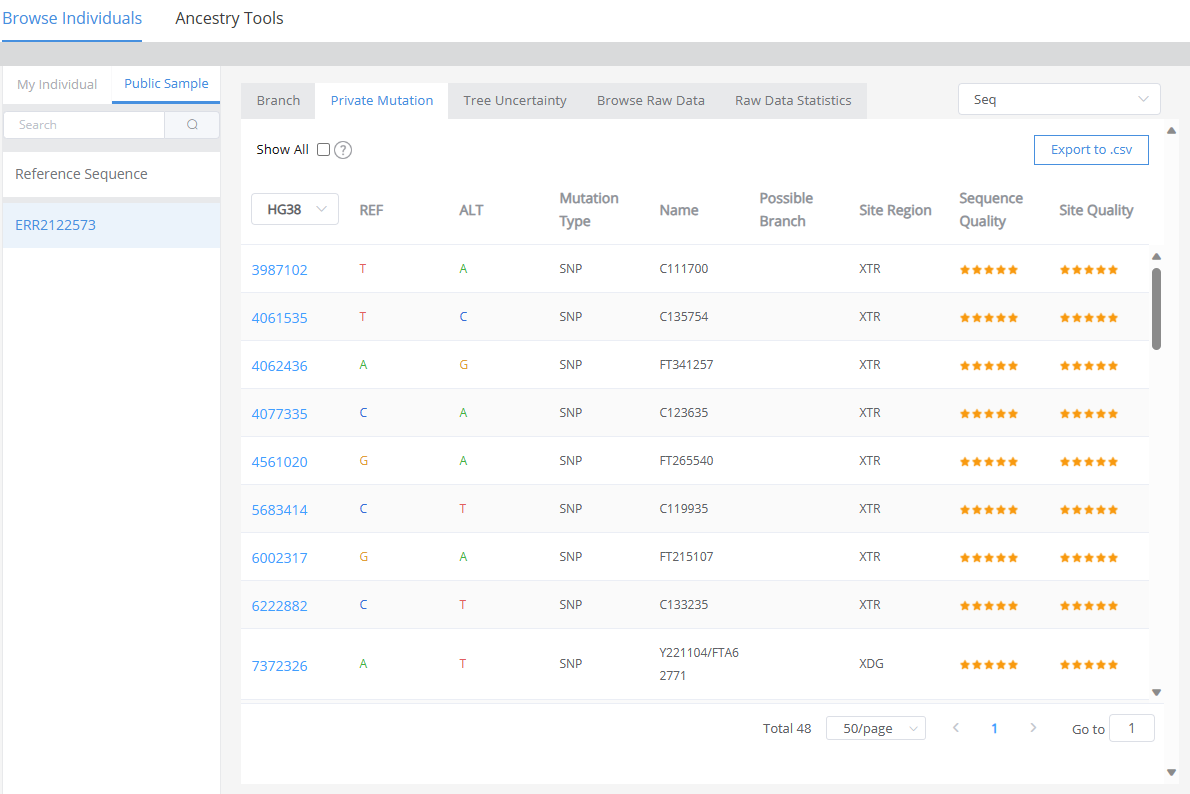Viewport: 1190px width, 794px height.
Task: Click the outer page scroll up arrow
Action: 1172,131
